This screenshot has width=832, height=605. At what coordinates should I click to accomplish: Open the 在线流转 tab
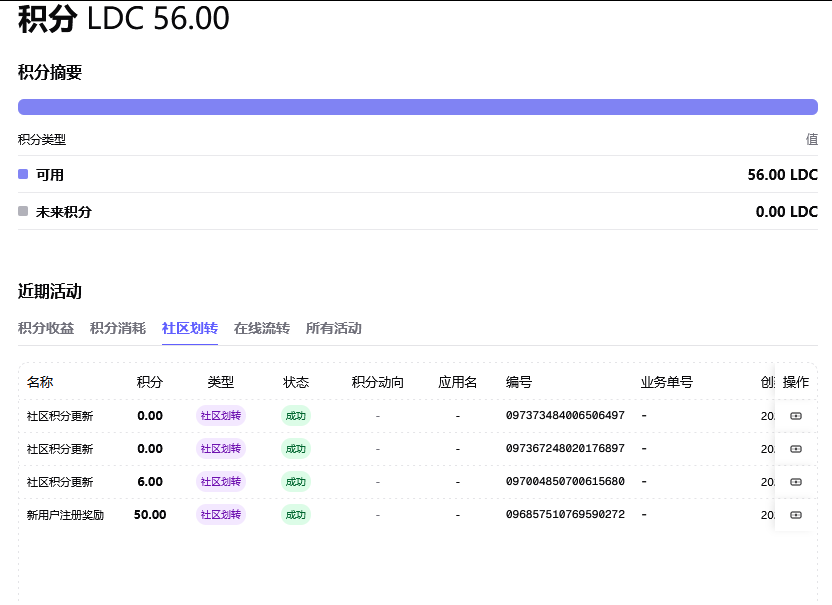pyautogui.click(x=262, y=329)
